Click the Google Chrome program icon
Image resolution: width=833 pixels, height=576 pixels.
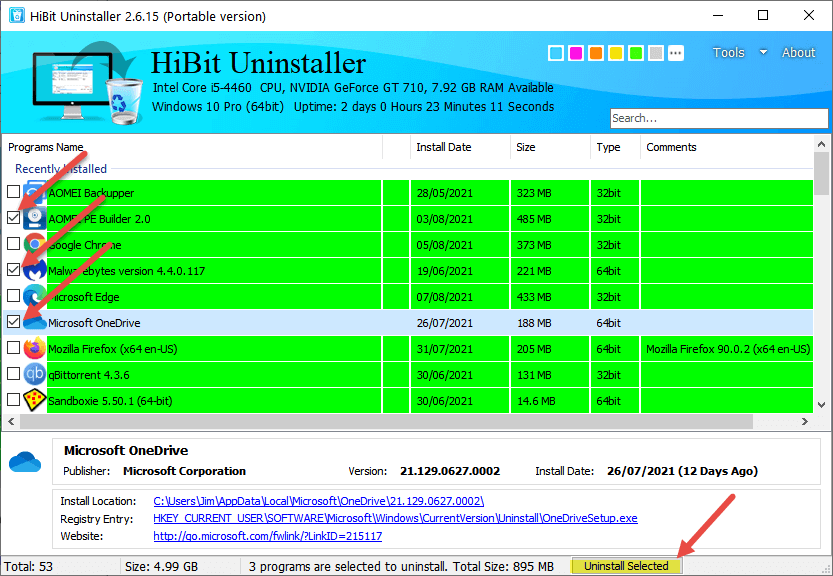35,244
